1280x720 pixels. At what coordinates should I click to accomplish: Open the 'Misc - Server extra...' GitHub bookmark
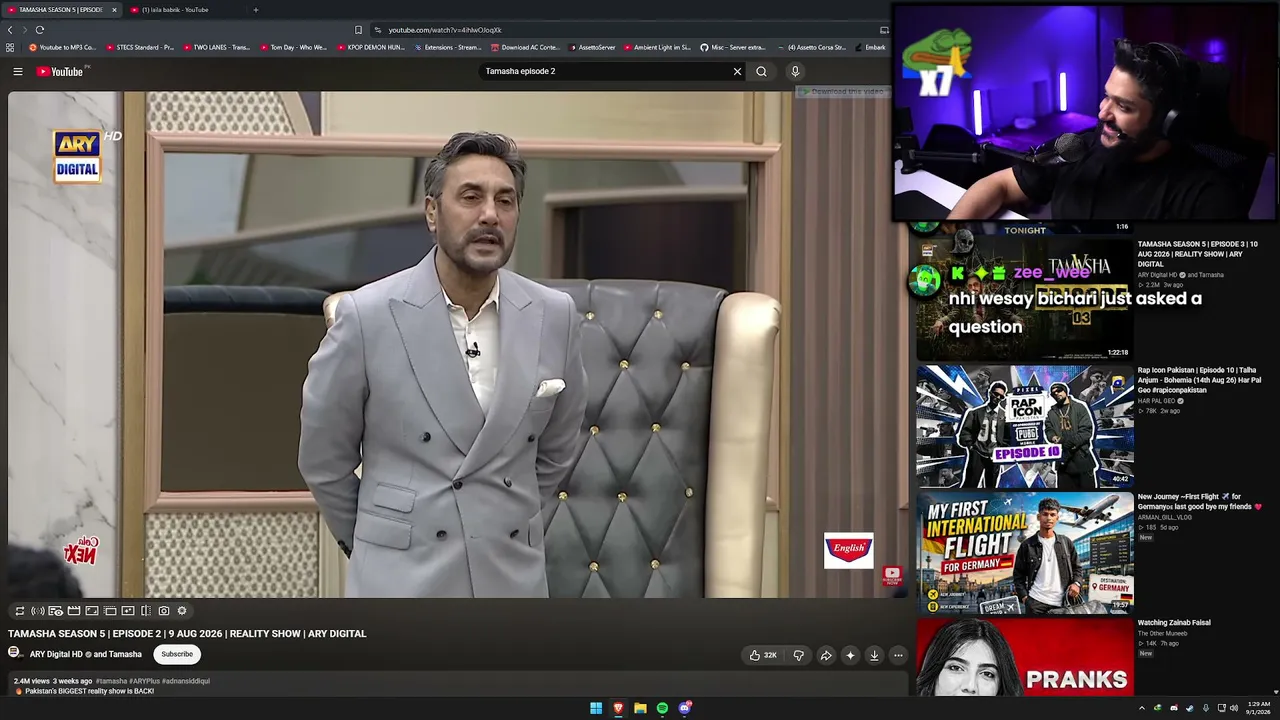733,47
